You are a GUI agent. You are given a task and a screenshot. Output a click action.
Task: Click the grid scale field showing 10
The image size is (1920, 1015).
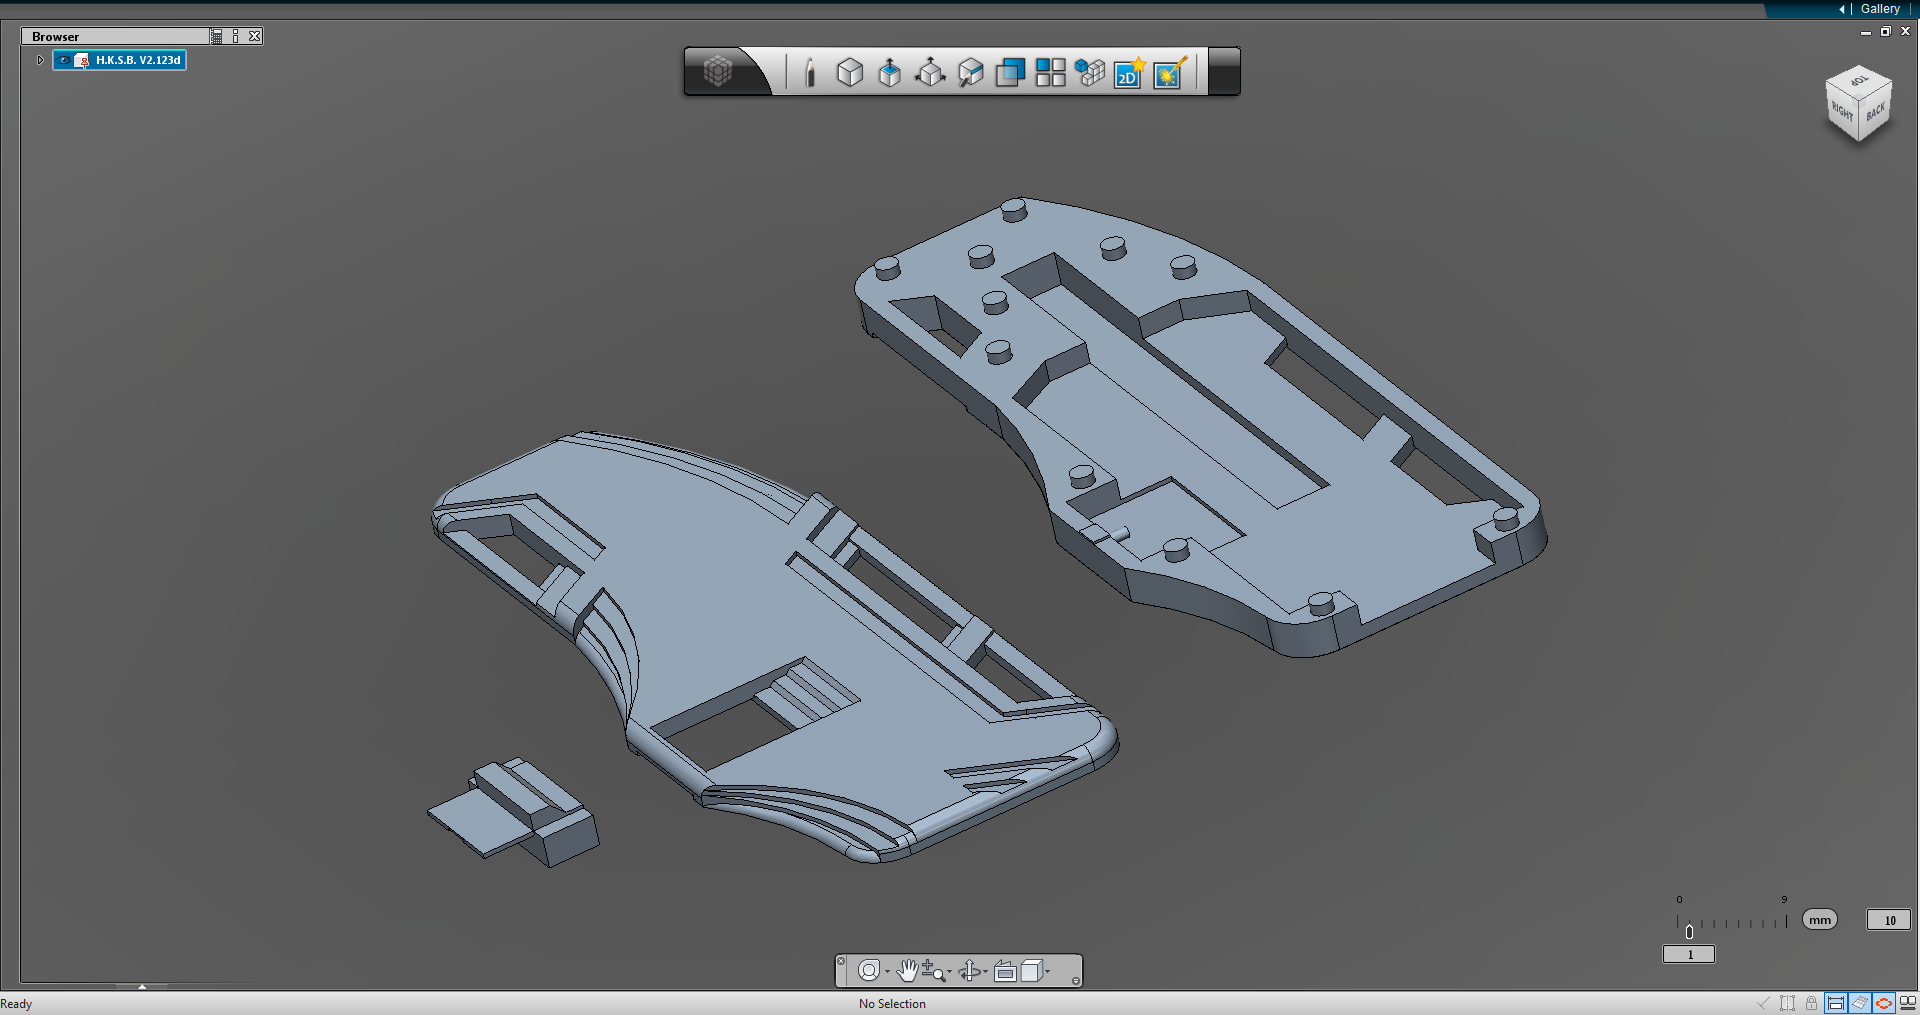(x=1889, y=920)
